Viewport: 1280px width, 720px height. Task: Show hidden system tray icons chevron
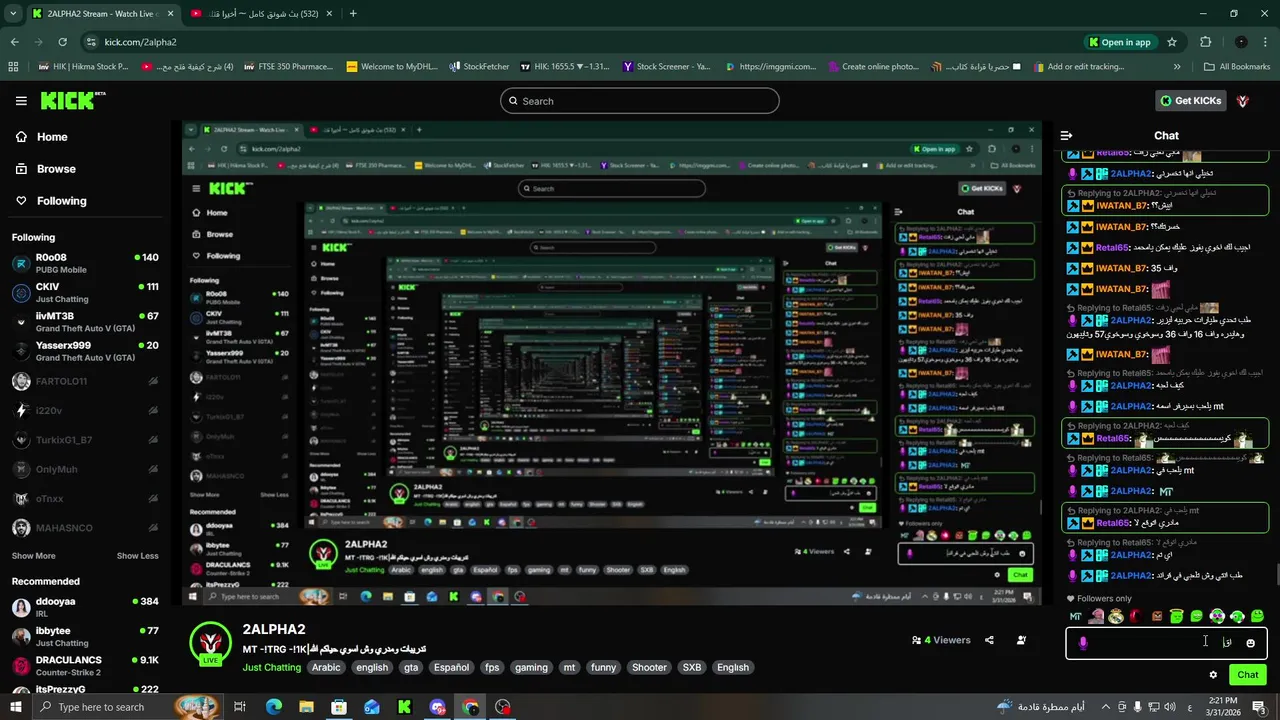(1104, 707)
